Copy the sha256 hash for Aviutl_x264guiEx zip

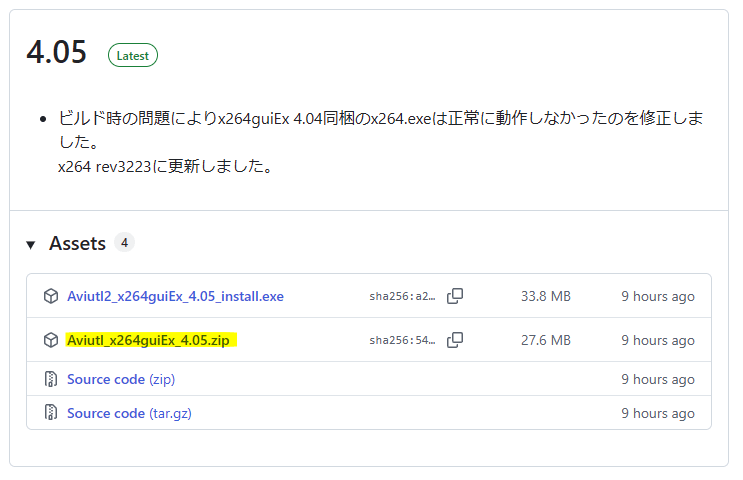455,340
